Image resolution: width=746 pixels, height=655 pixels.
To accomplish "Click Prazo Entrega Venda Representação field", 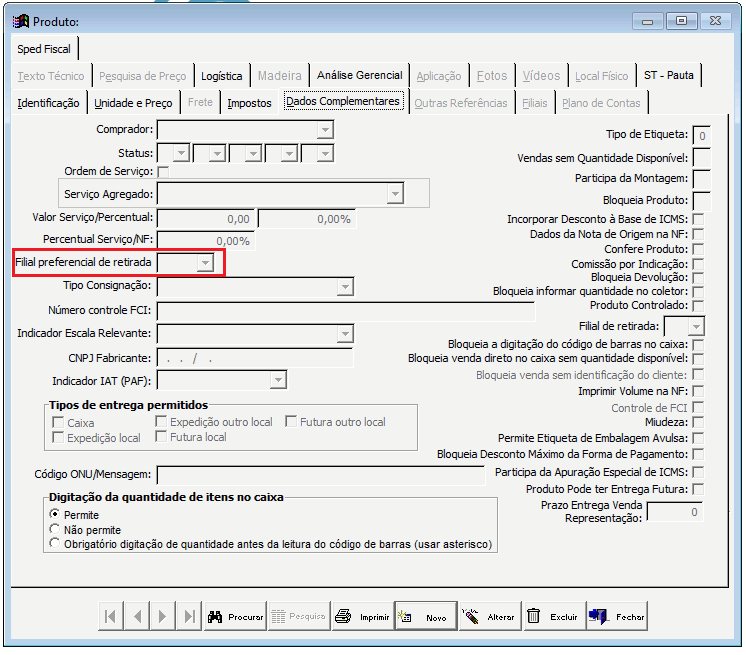I will (x=675, y=512).
